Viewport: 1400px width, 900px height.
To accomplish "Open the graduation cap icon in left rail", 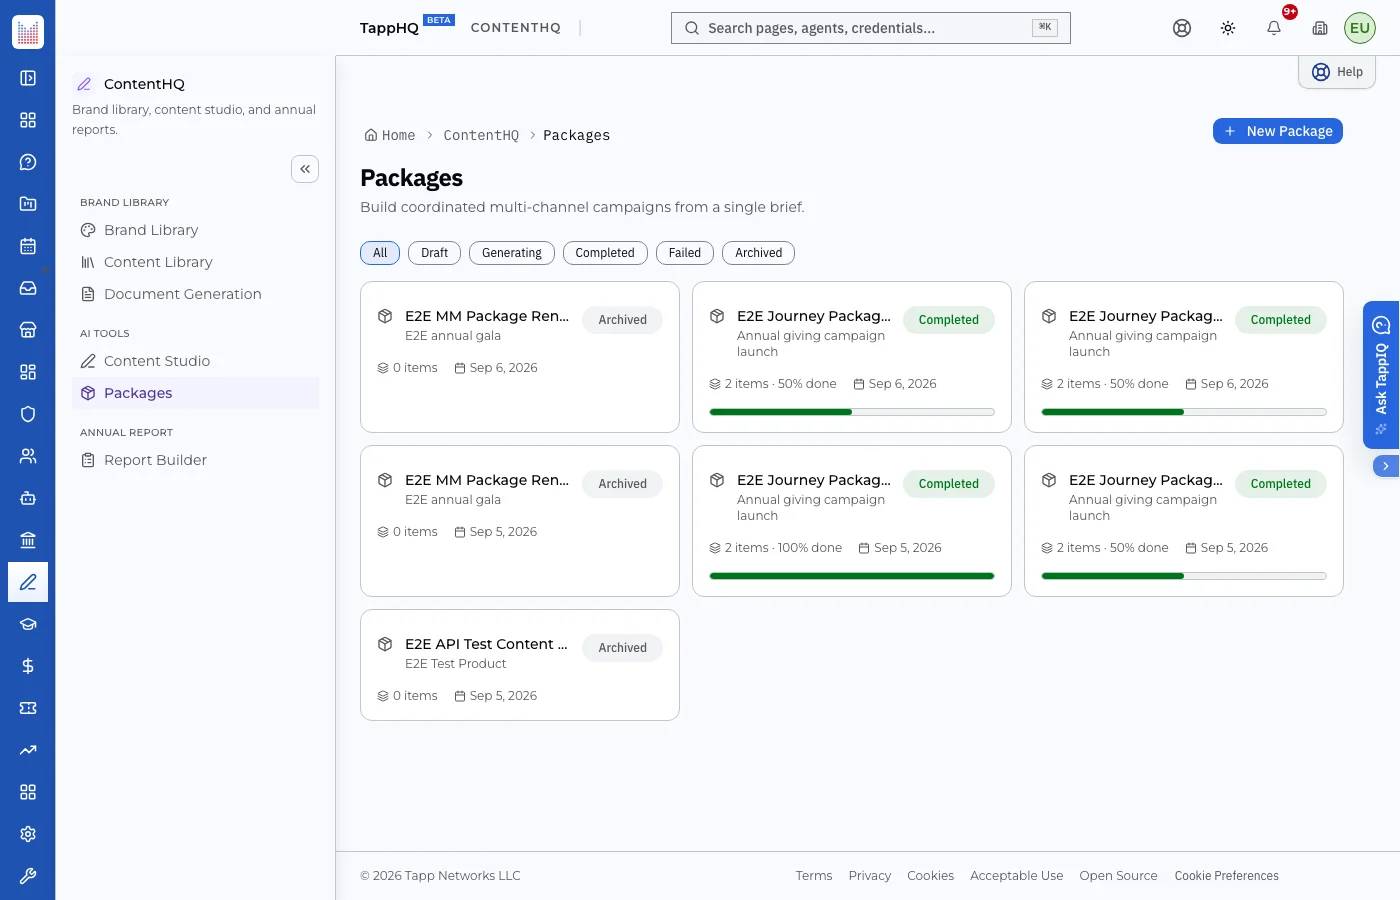I will [28, 624].
